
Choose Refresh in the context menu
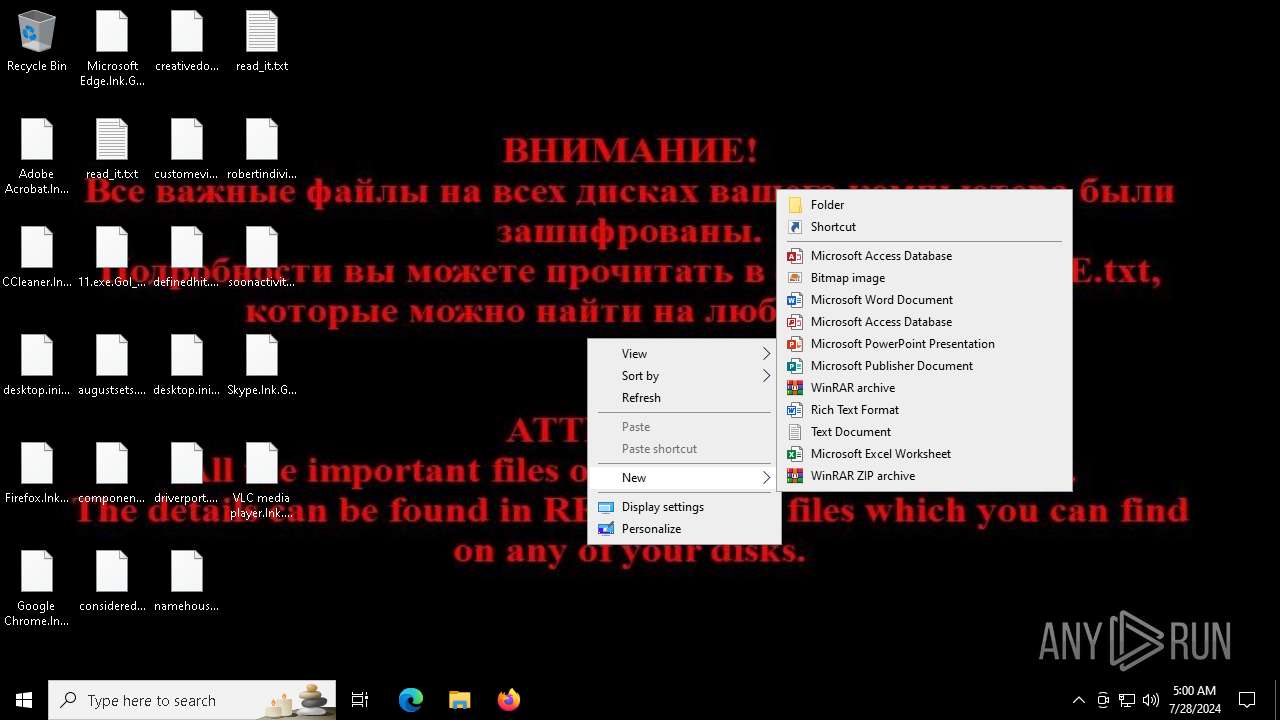point(685,398)
